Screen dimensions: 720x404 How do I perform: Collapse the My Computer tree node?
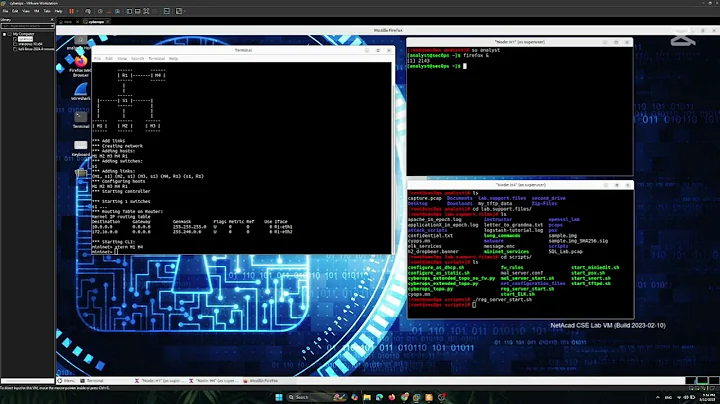5,34
